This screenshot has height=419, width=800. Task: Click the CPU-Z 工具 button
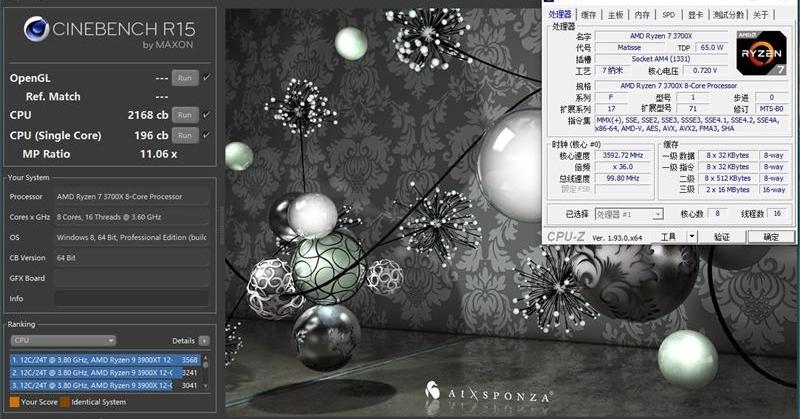pyautogui.click(x=668, y=237)
